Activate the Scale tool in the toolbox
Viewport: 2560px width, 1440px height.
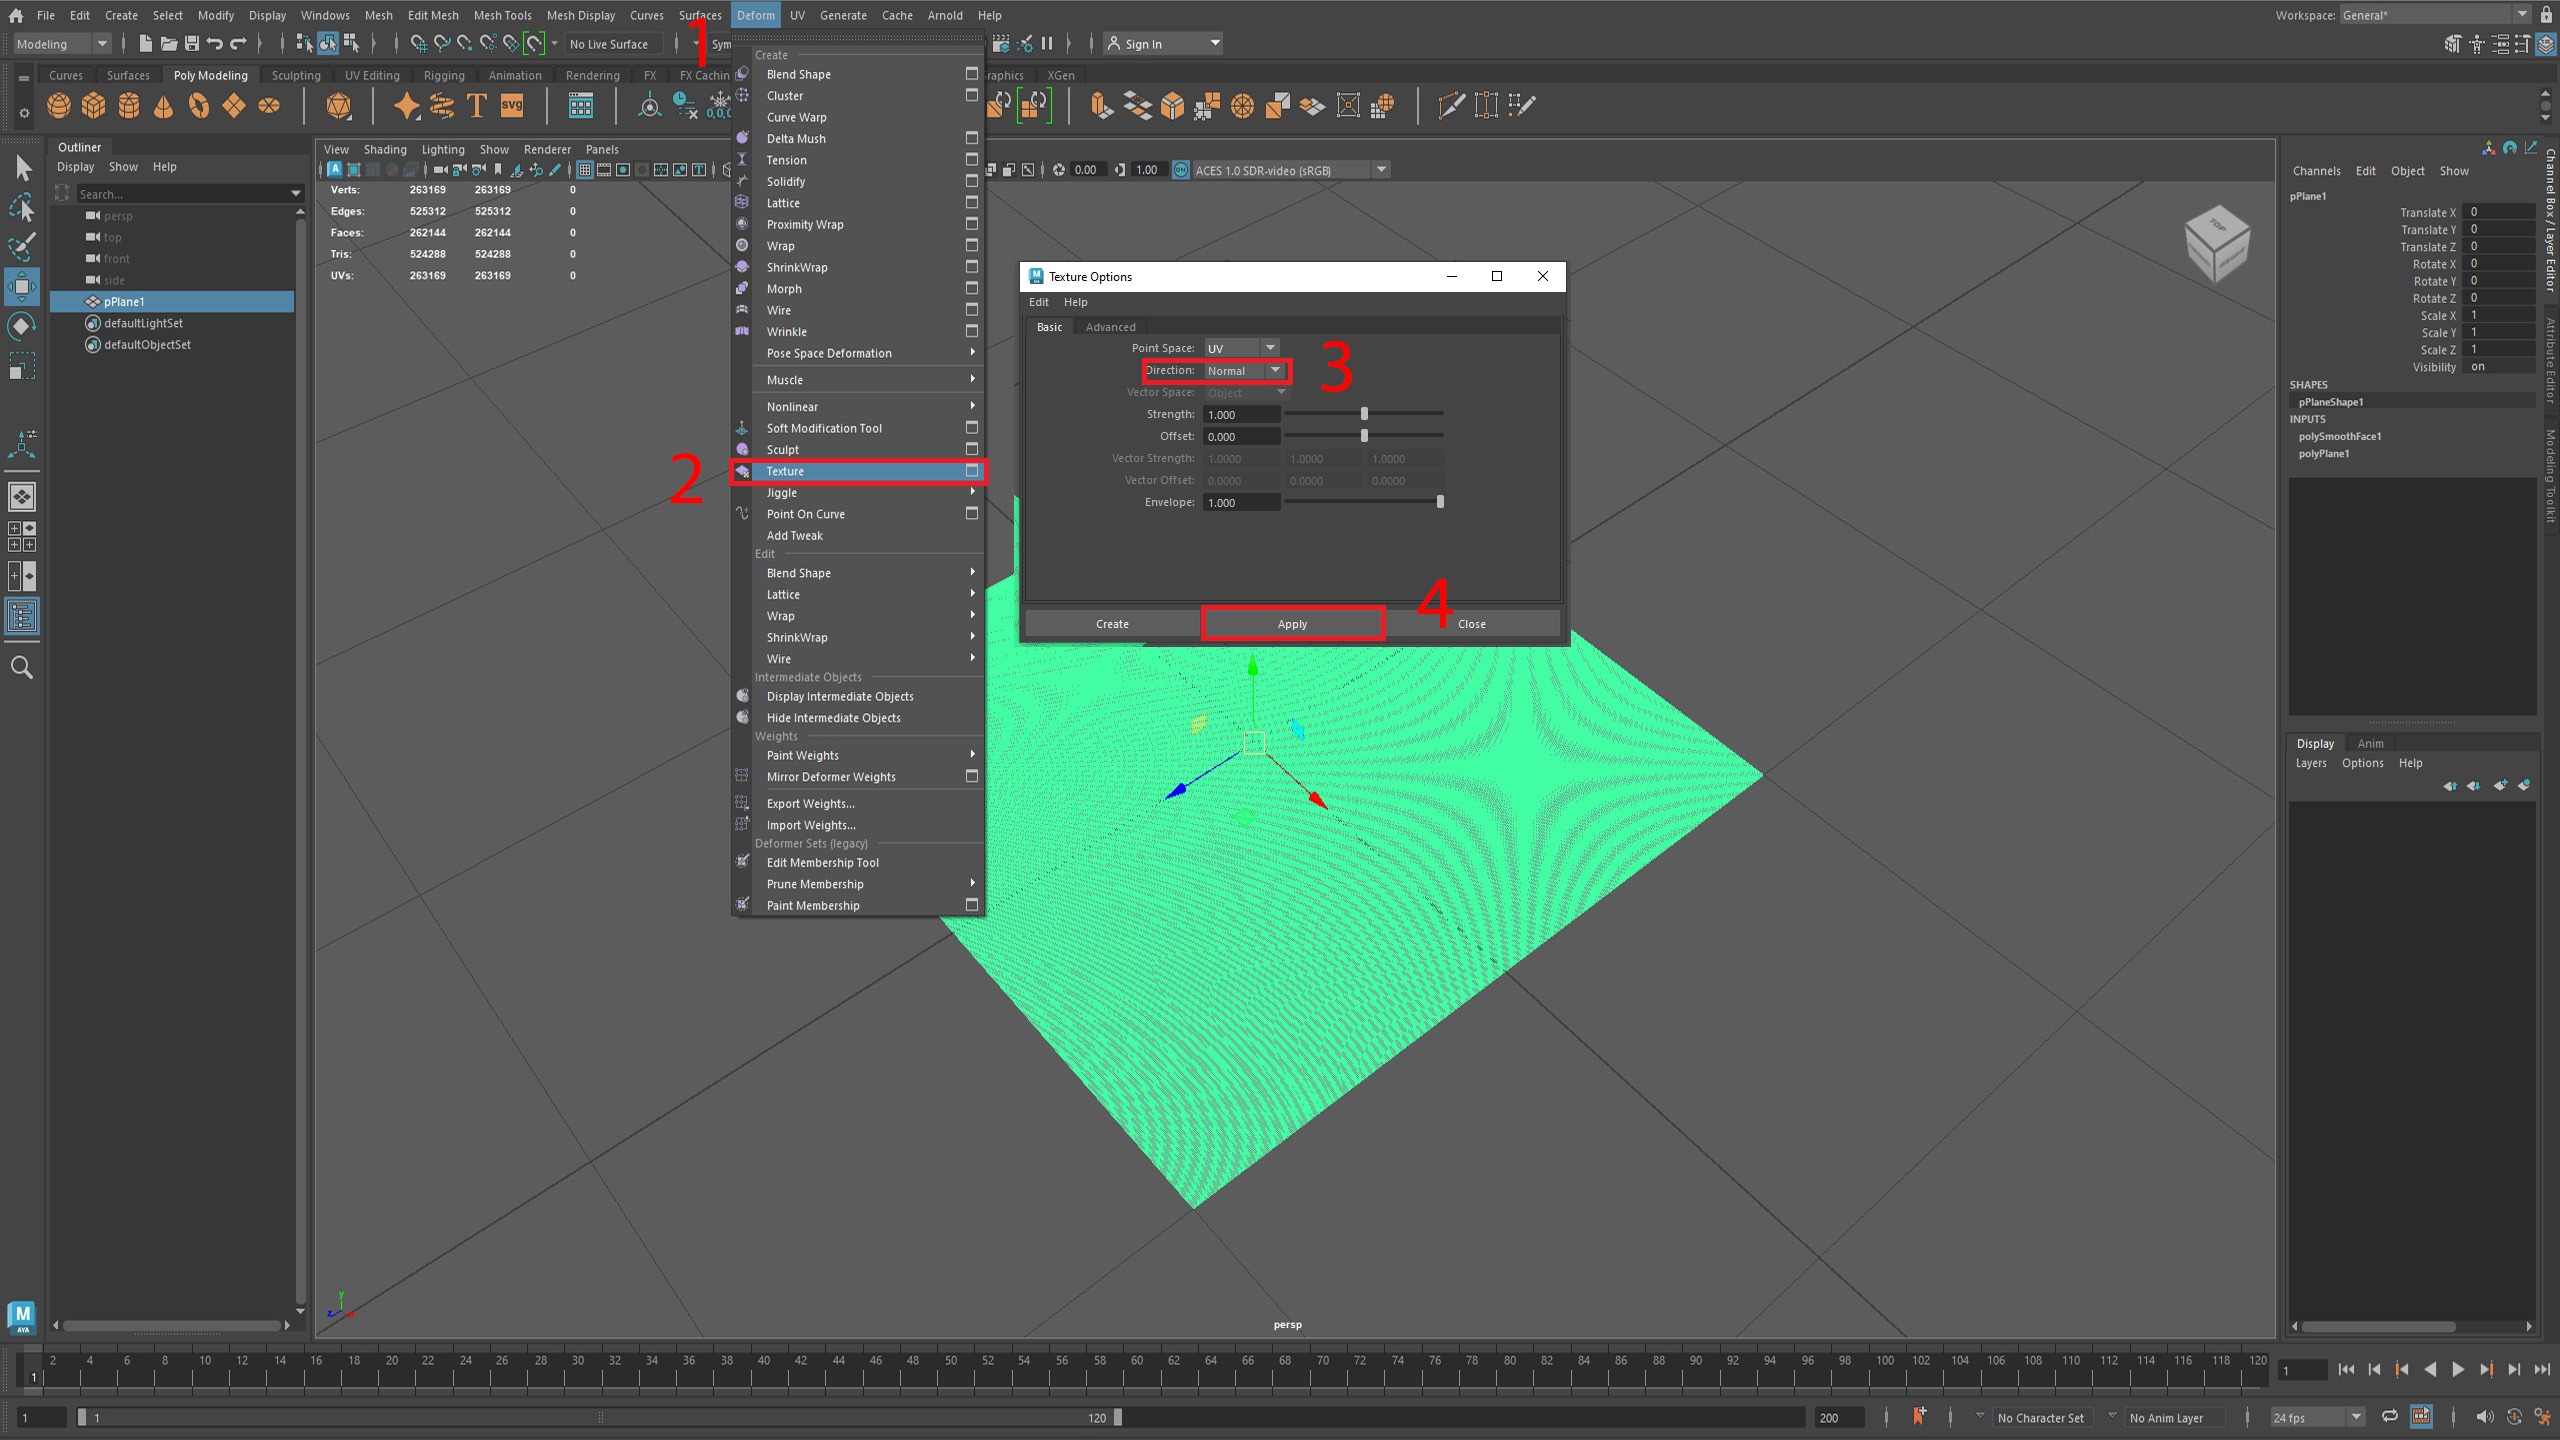tap(22, 366)
